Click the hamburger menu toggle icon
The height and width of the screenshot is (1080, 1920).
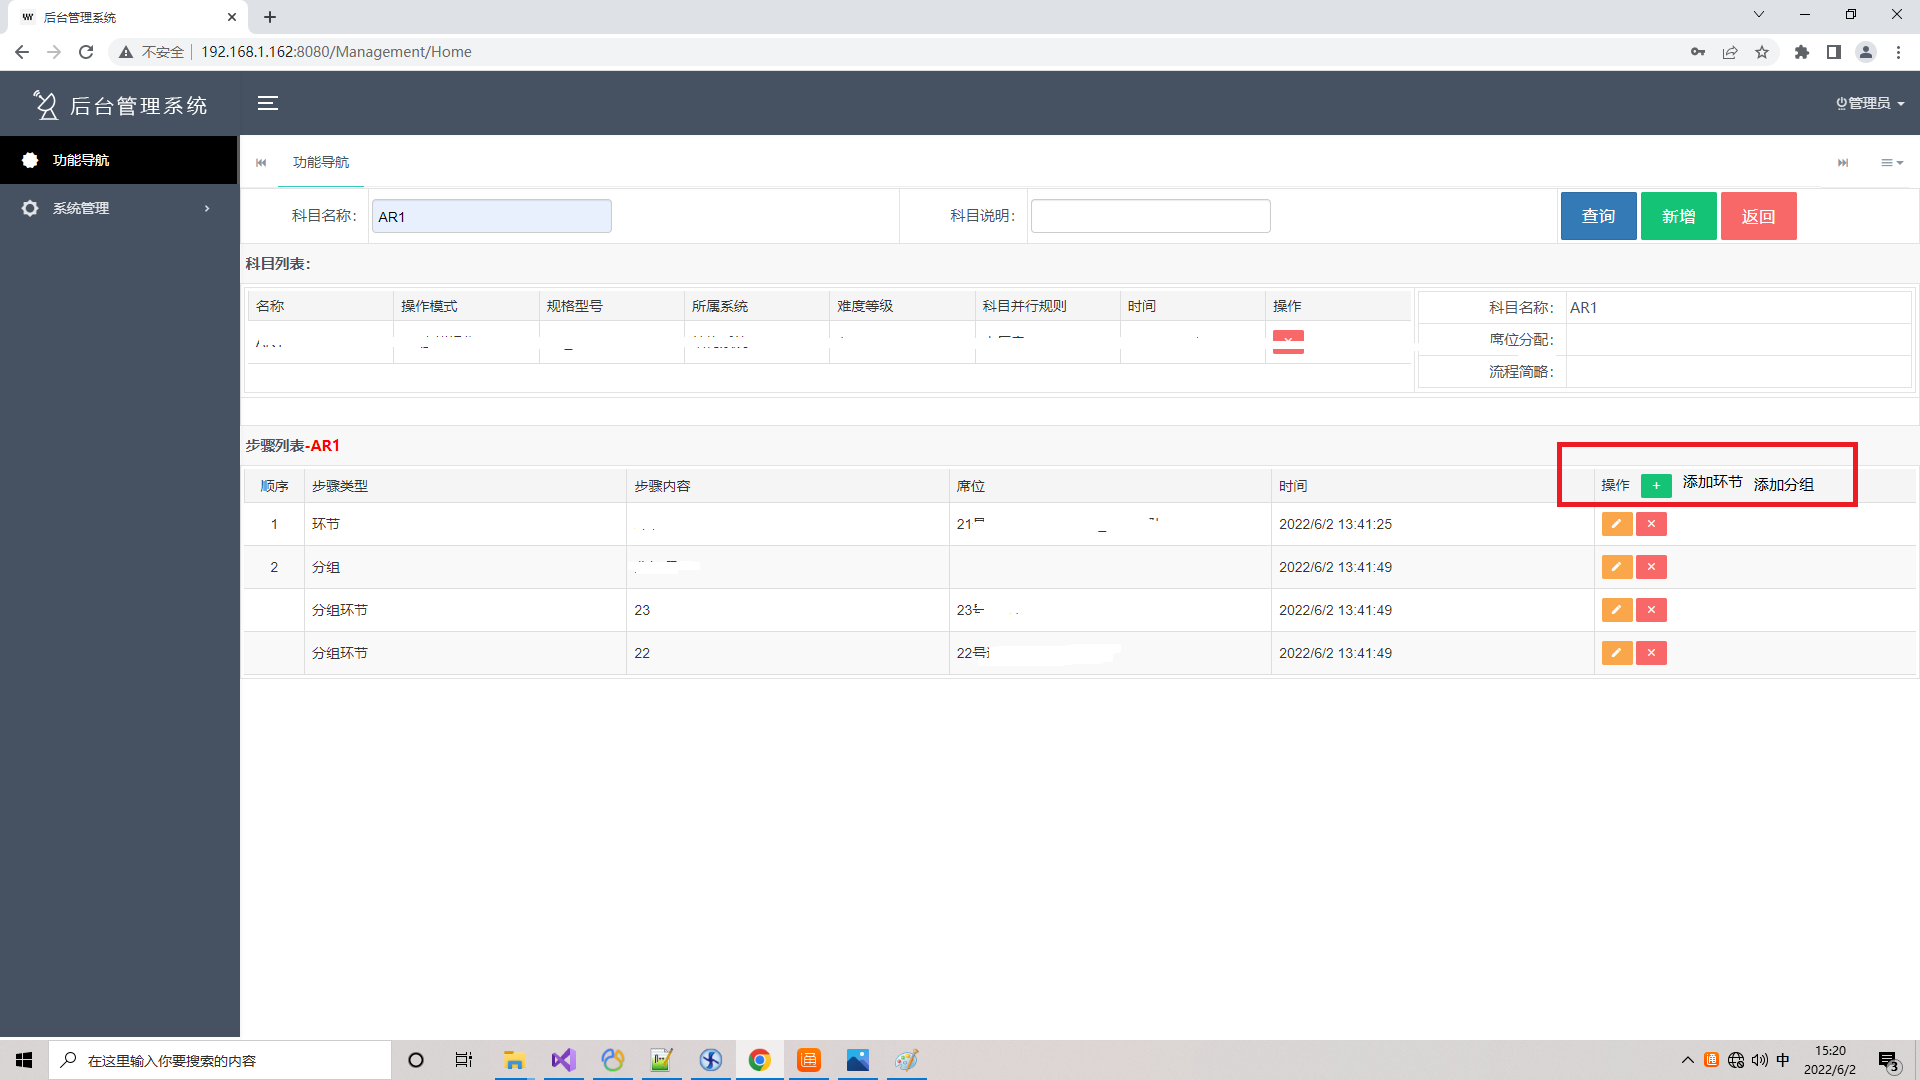point(267,103)
